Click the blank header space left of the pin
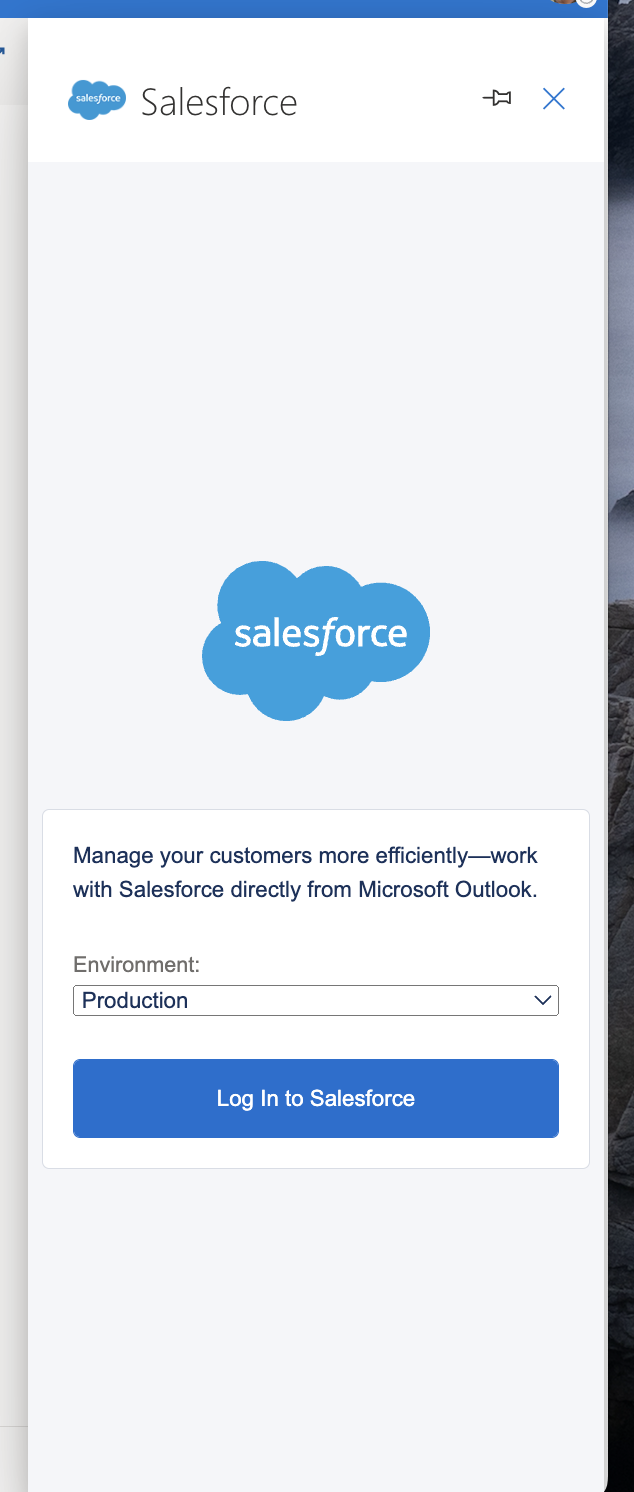 point(390,100)
